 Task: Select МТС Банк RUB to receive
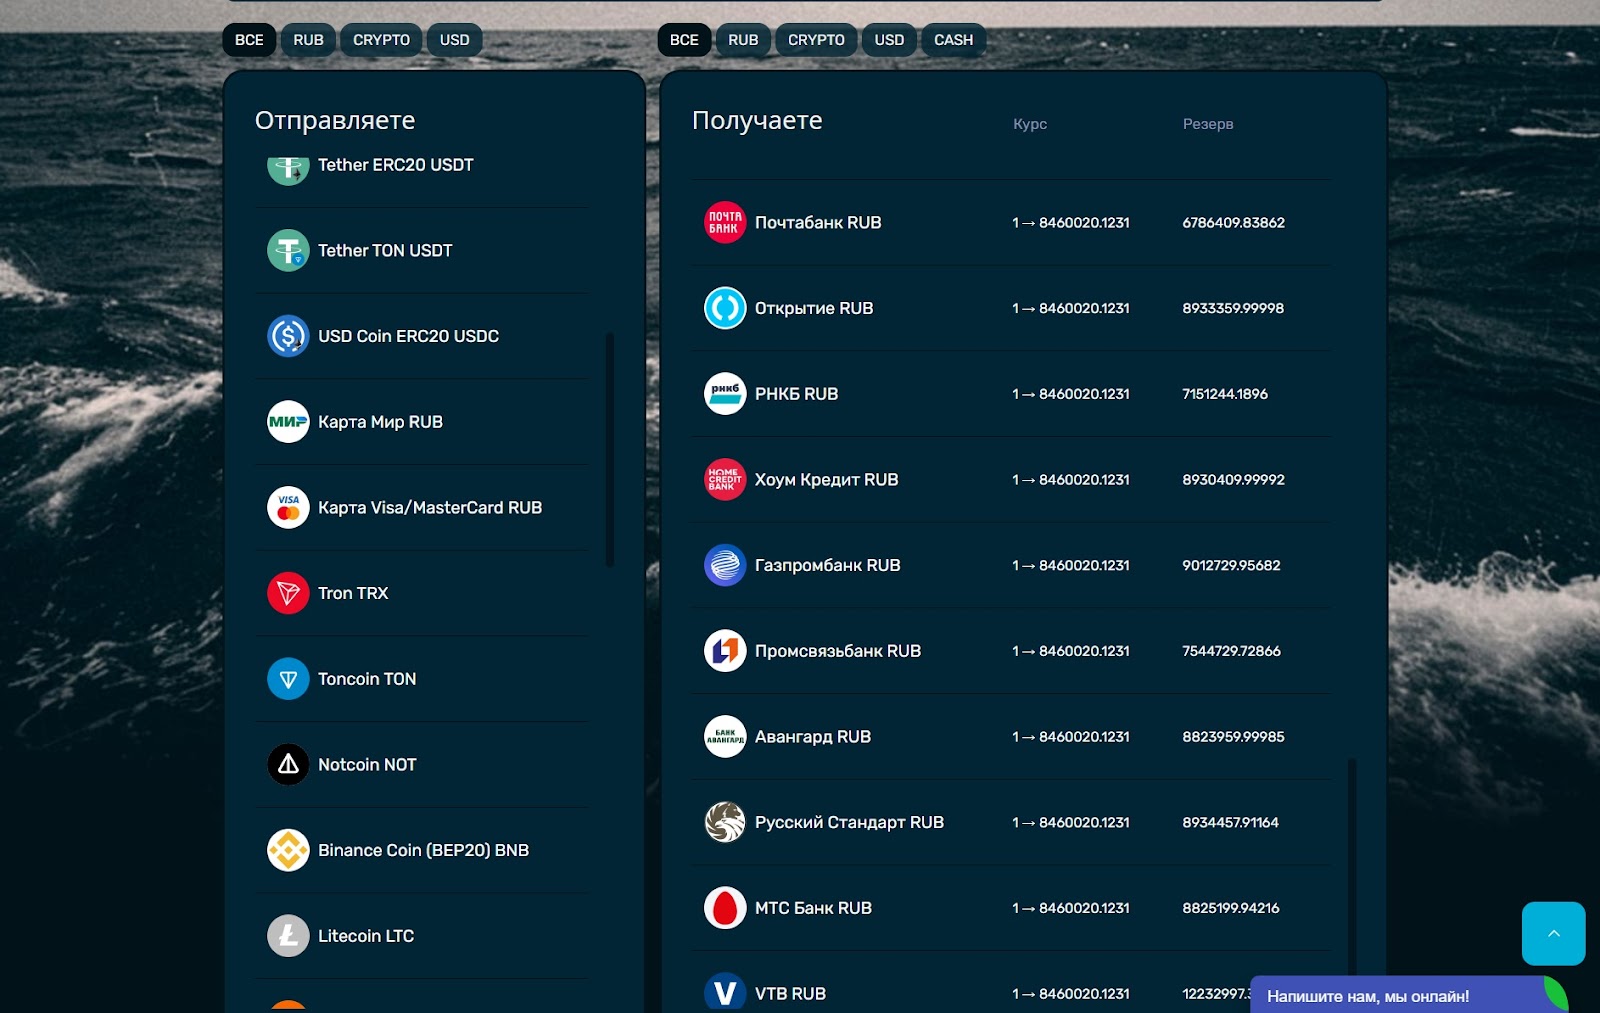tap(1011, 908)
